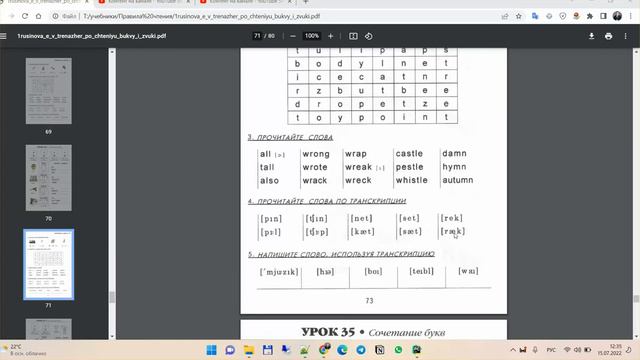Click the taskbar weather widget showing 22°C
The image size is (640, 360).
[24, 350]
